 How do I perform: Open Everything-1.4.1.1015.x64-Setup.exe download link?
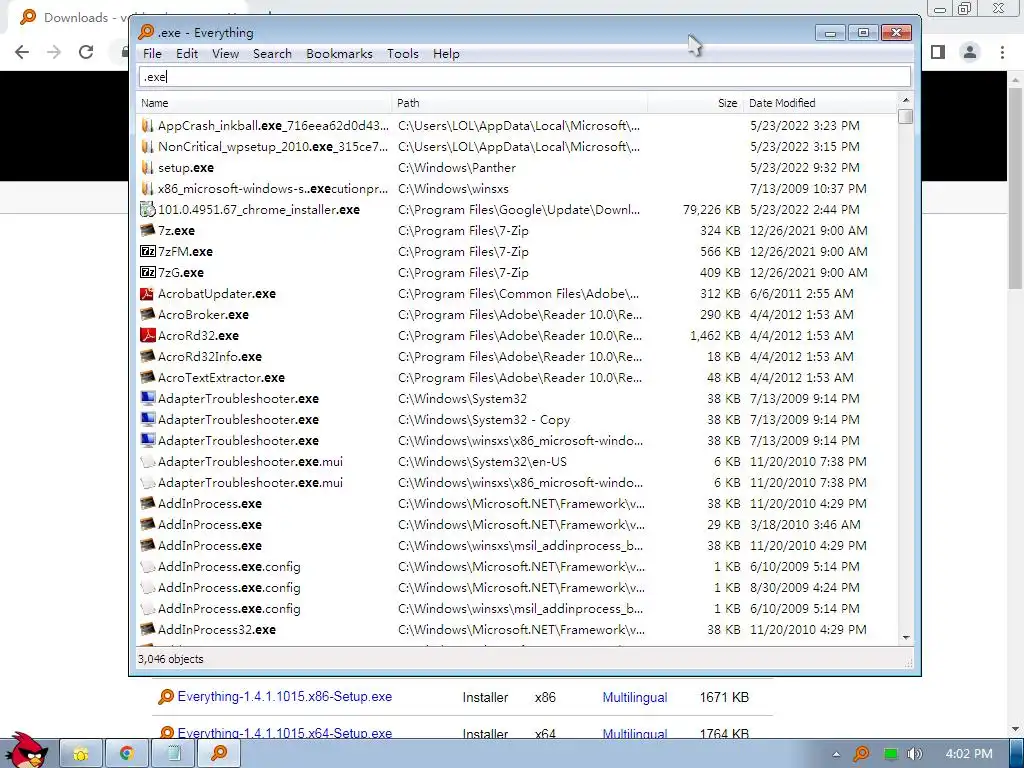pos(285,733)
